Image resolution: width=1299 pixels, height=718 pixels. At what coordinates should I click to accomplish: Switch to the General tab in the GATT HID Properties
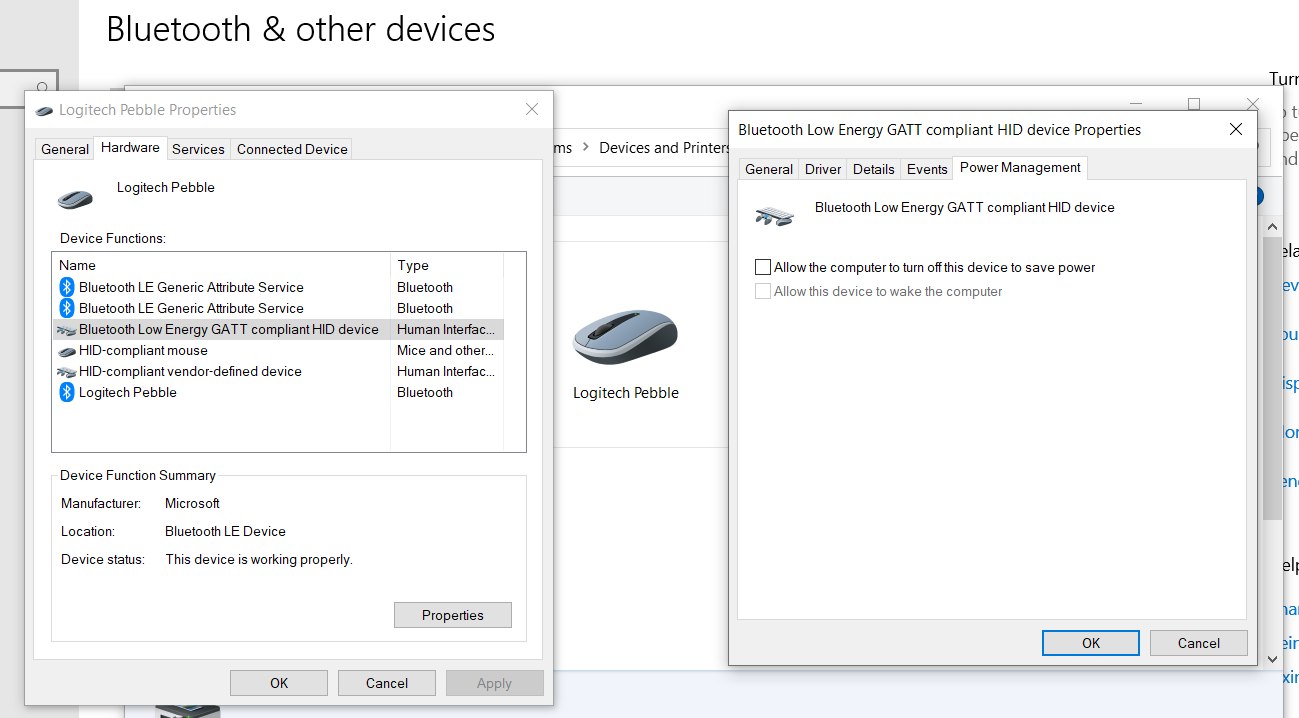(x=769, y=169)
